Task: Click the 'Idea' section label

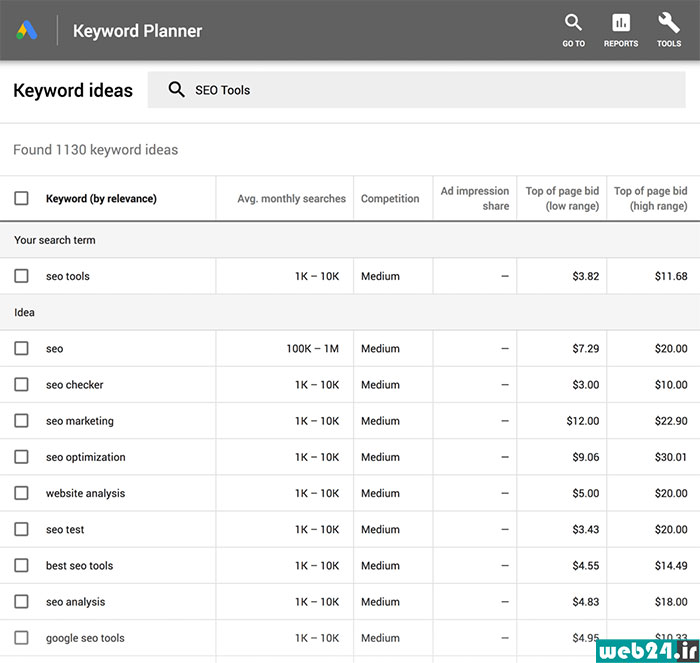Action: pos(24,312)
